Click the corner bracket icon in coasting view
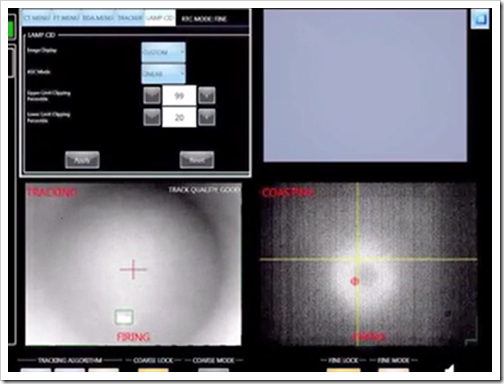 471,342
